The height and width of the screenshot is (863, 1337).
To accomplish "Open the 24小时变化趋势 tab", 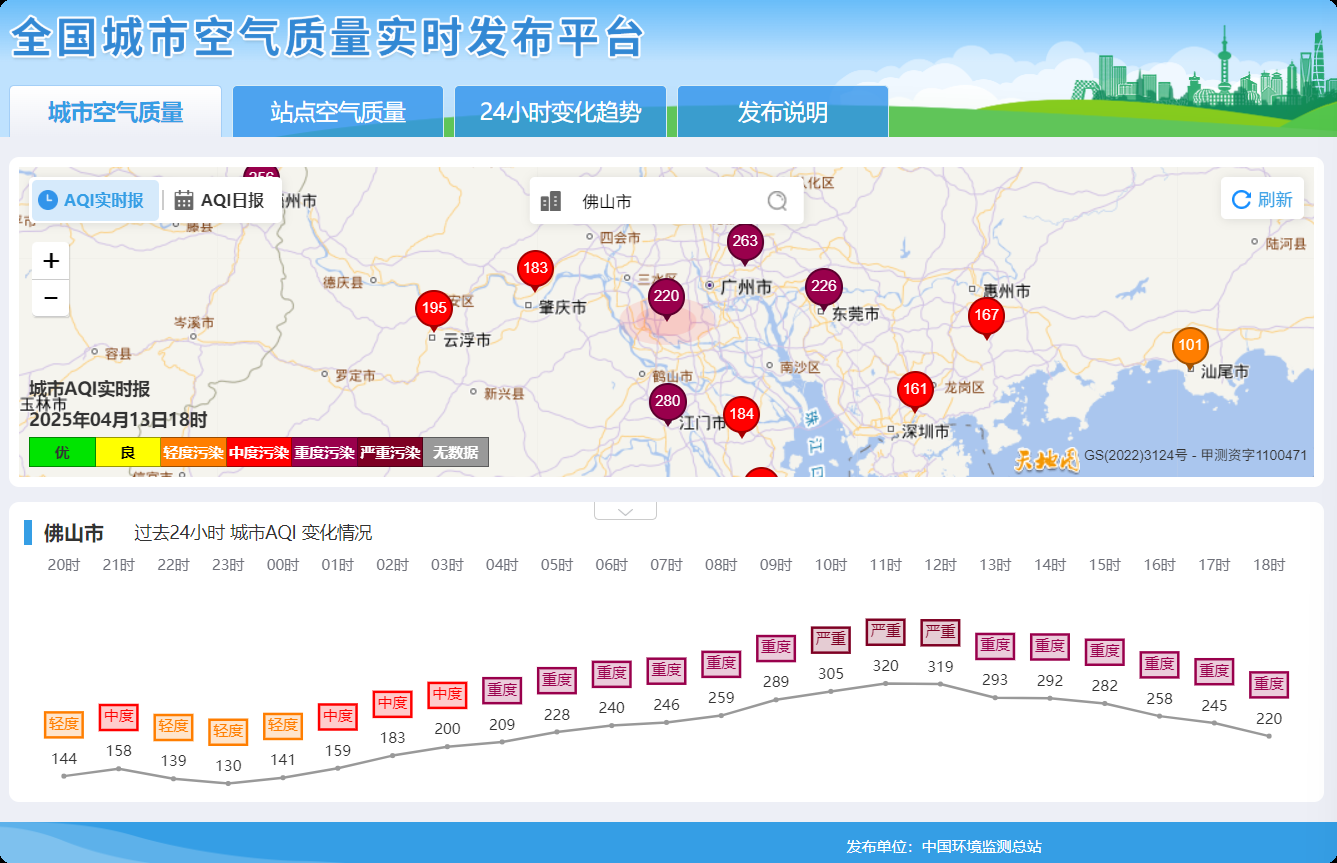I will click(x=560, y=112).
